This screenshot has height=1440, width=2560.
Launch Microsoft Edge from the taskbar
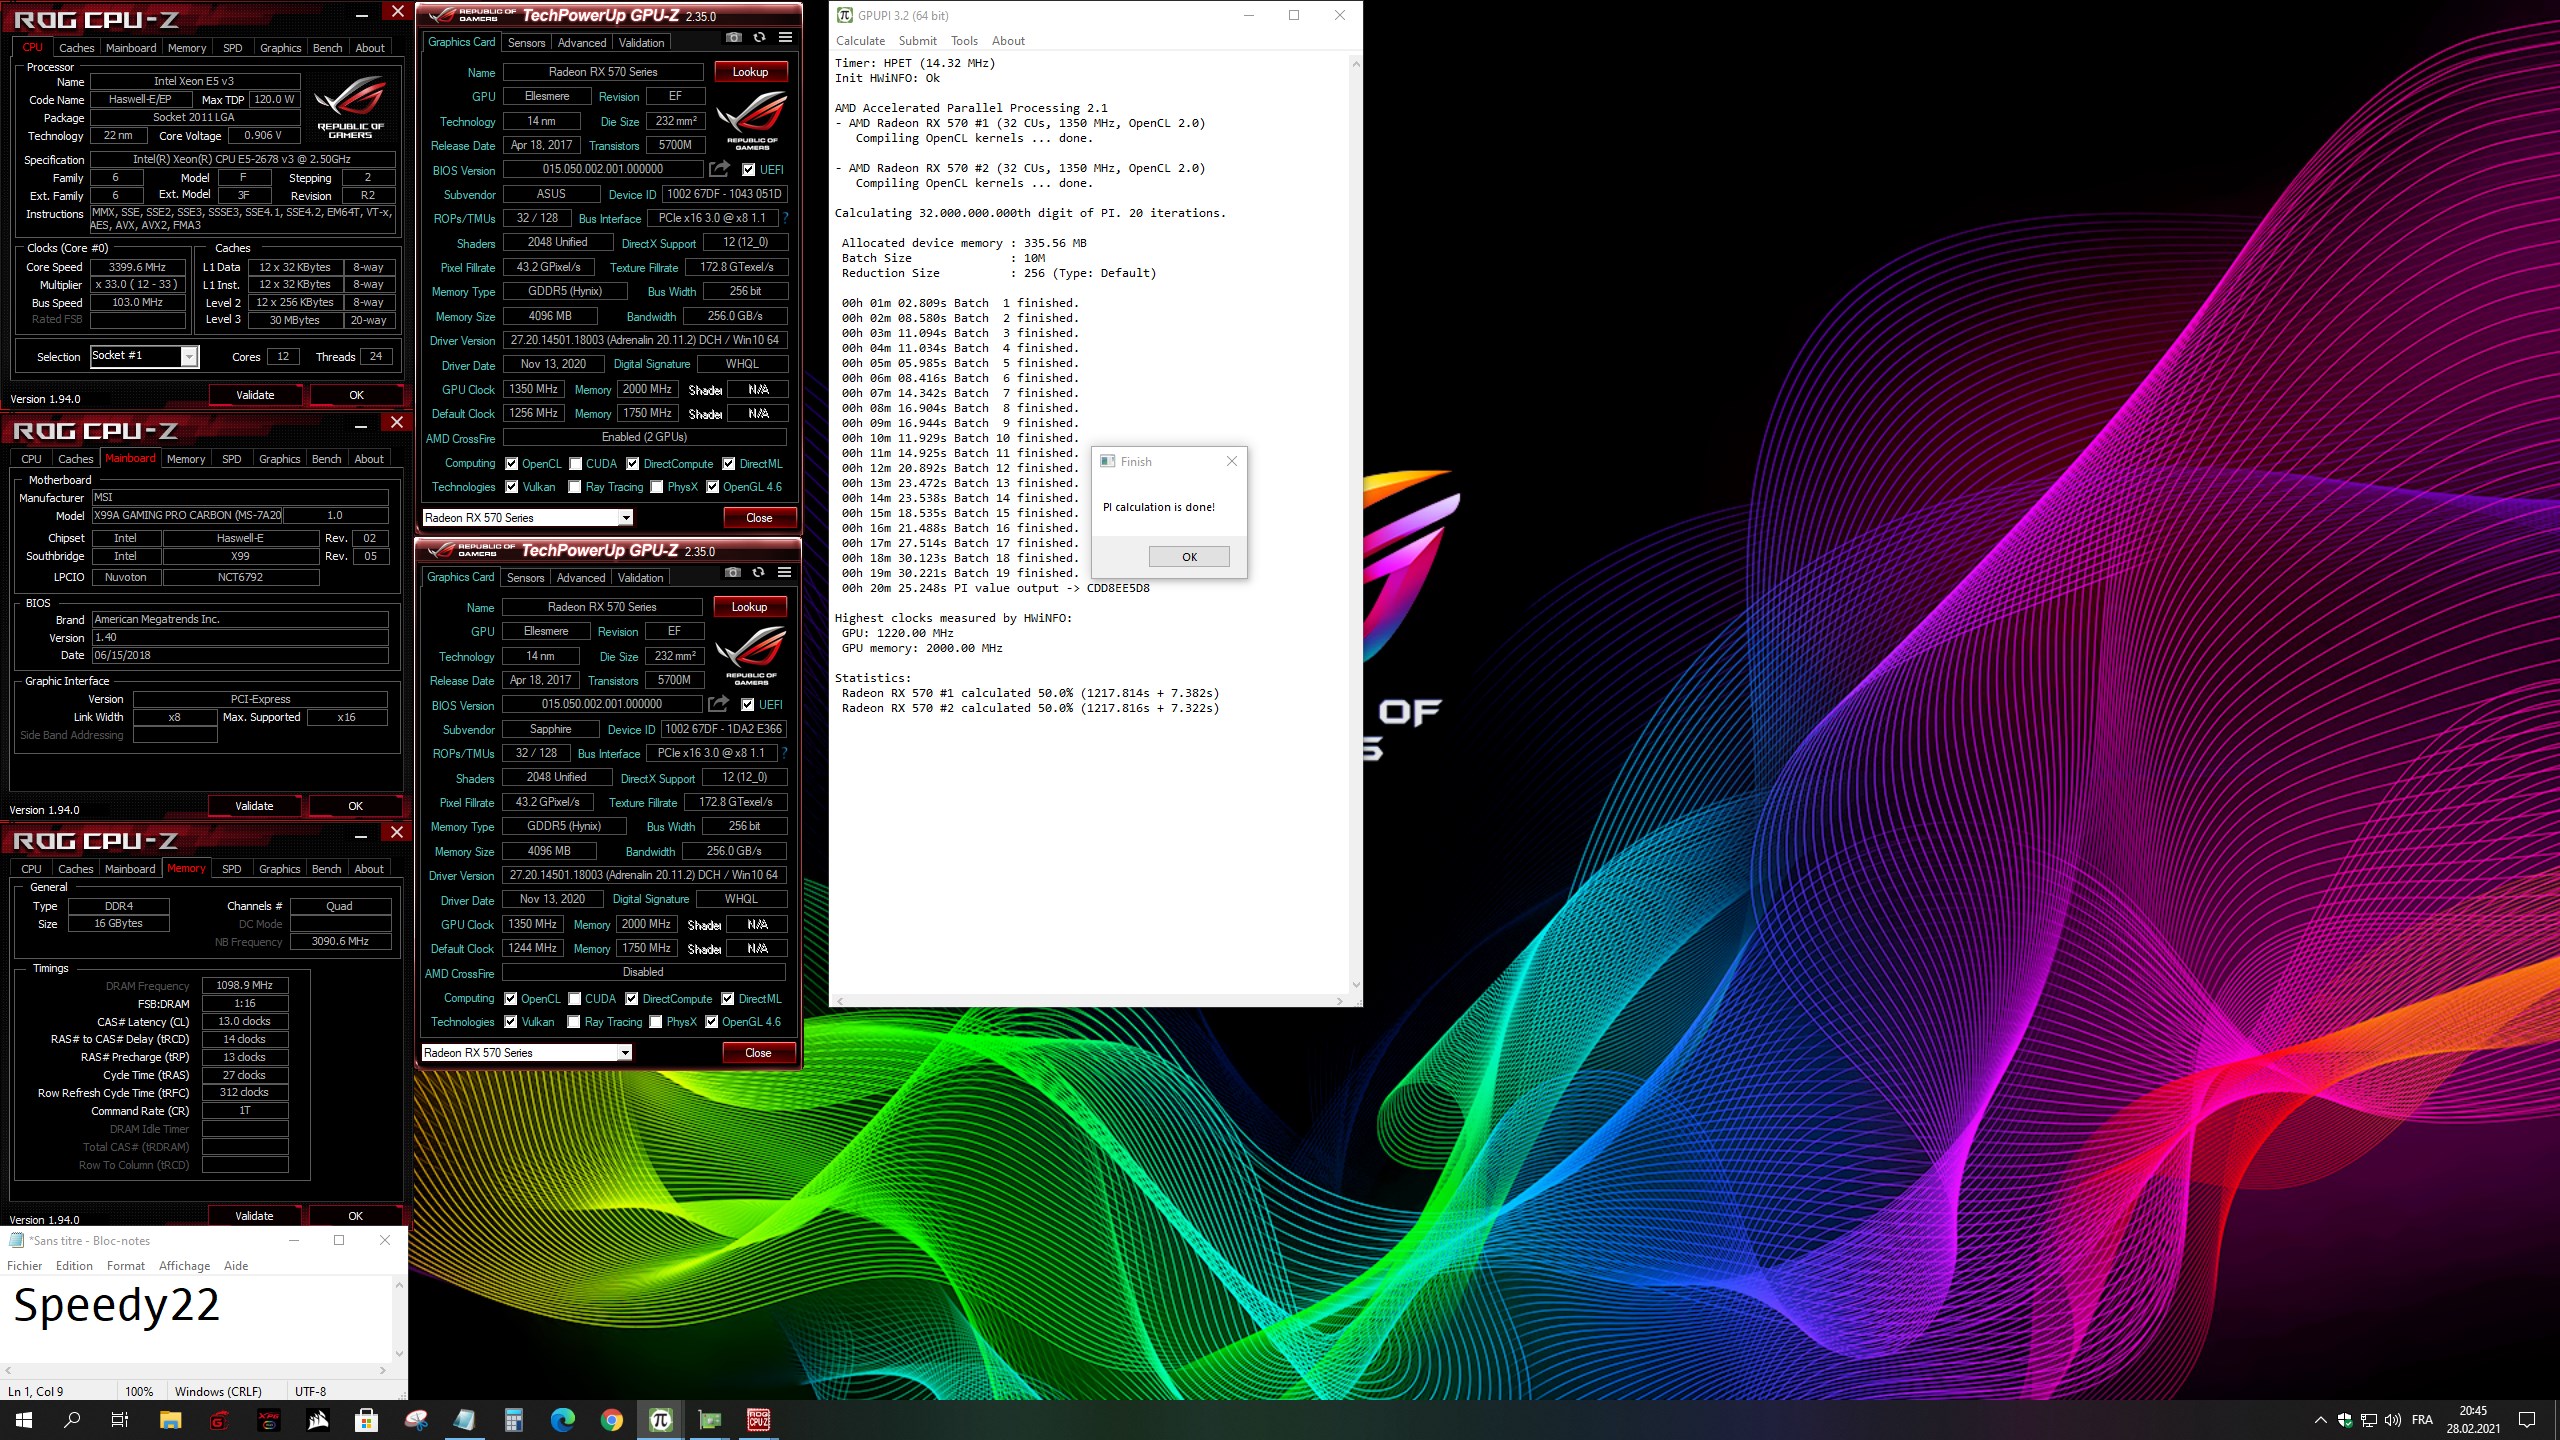point(562,1420)
